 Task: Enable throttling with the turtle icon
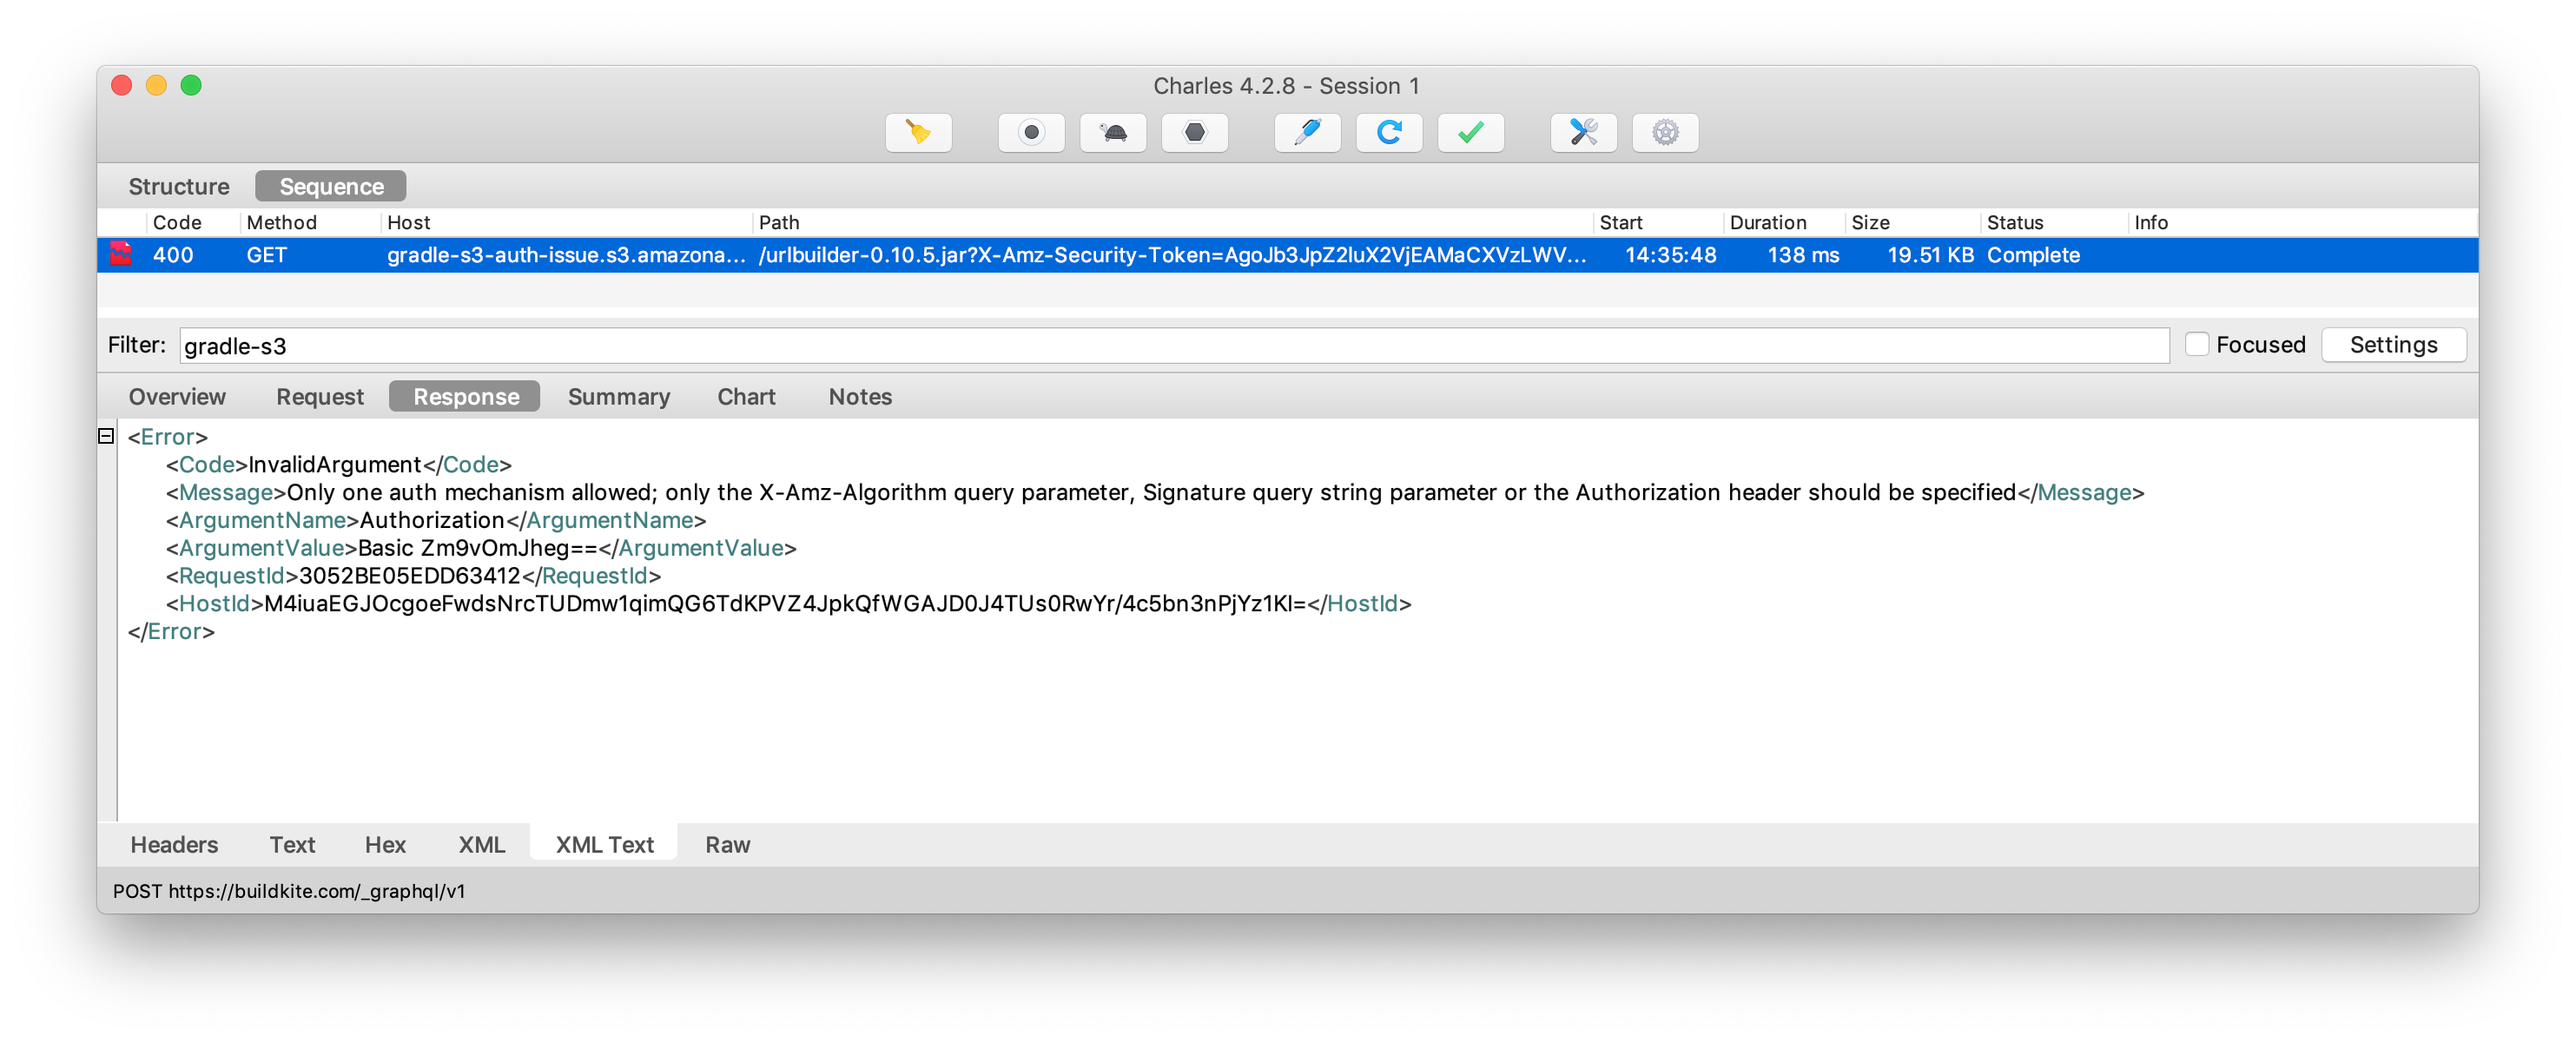[x=1112, y=132]
